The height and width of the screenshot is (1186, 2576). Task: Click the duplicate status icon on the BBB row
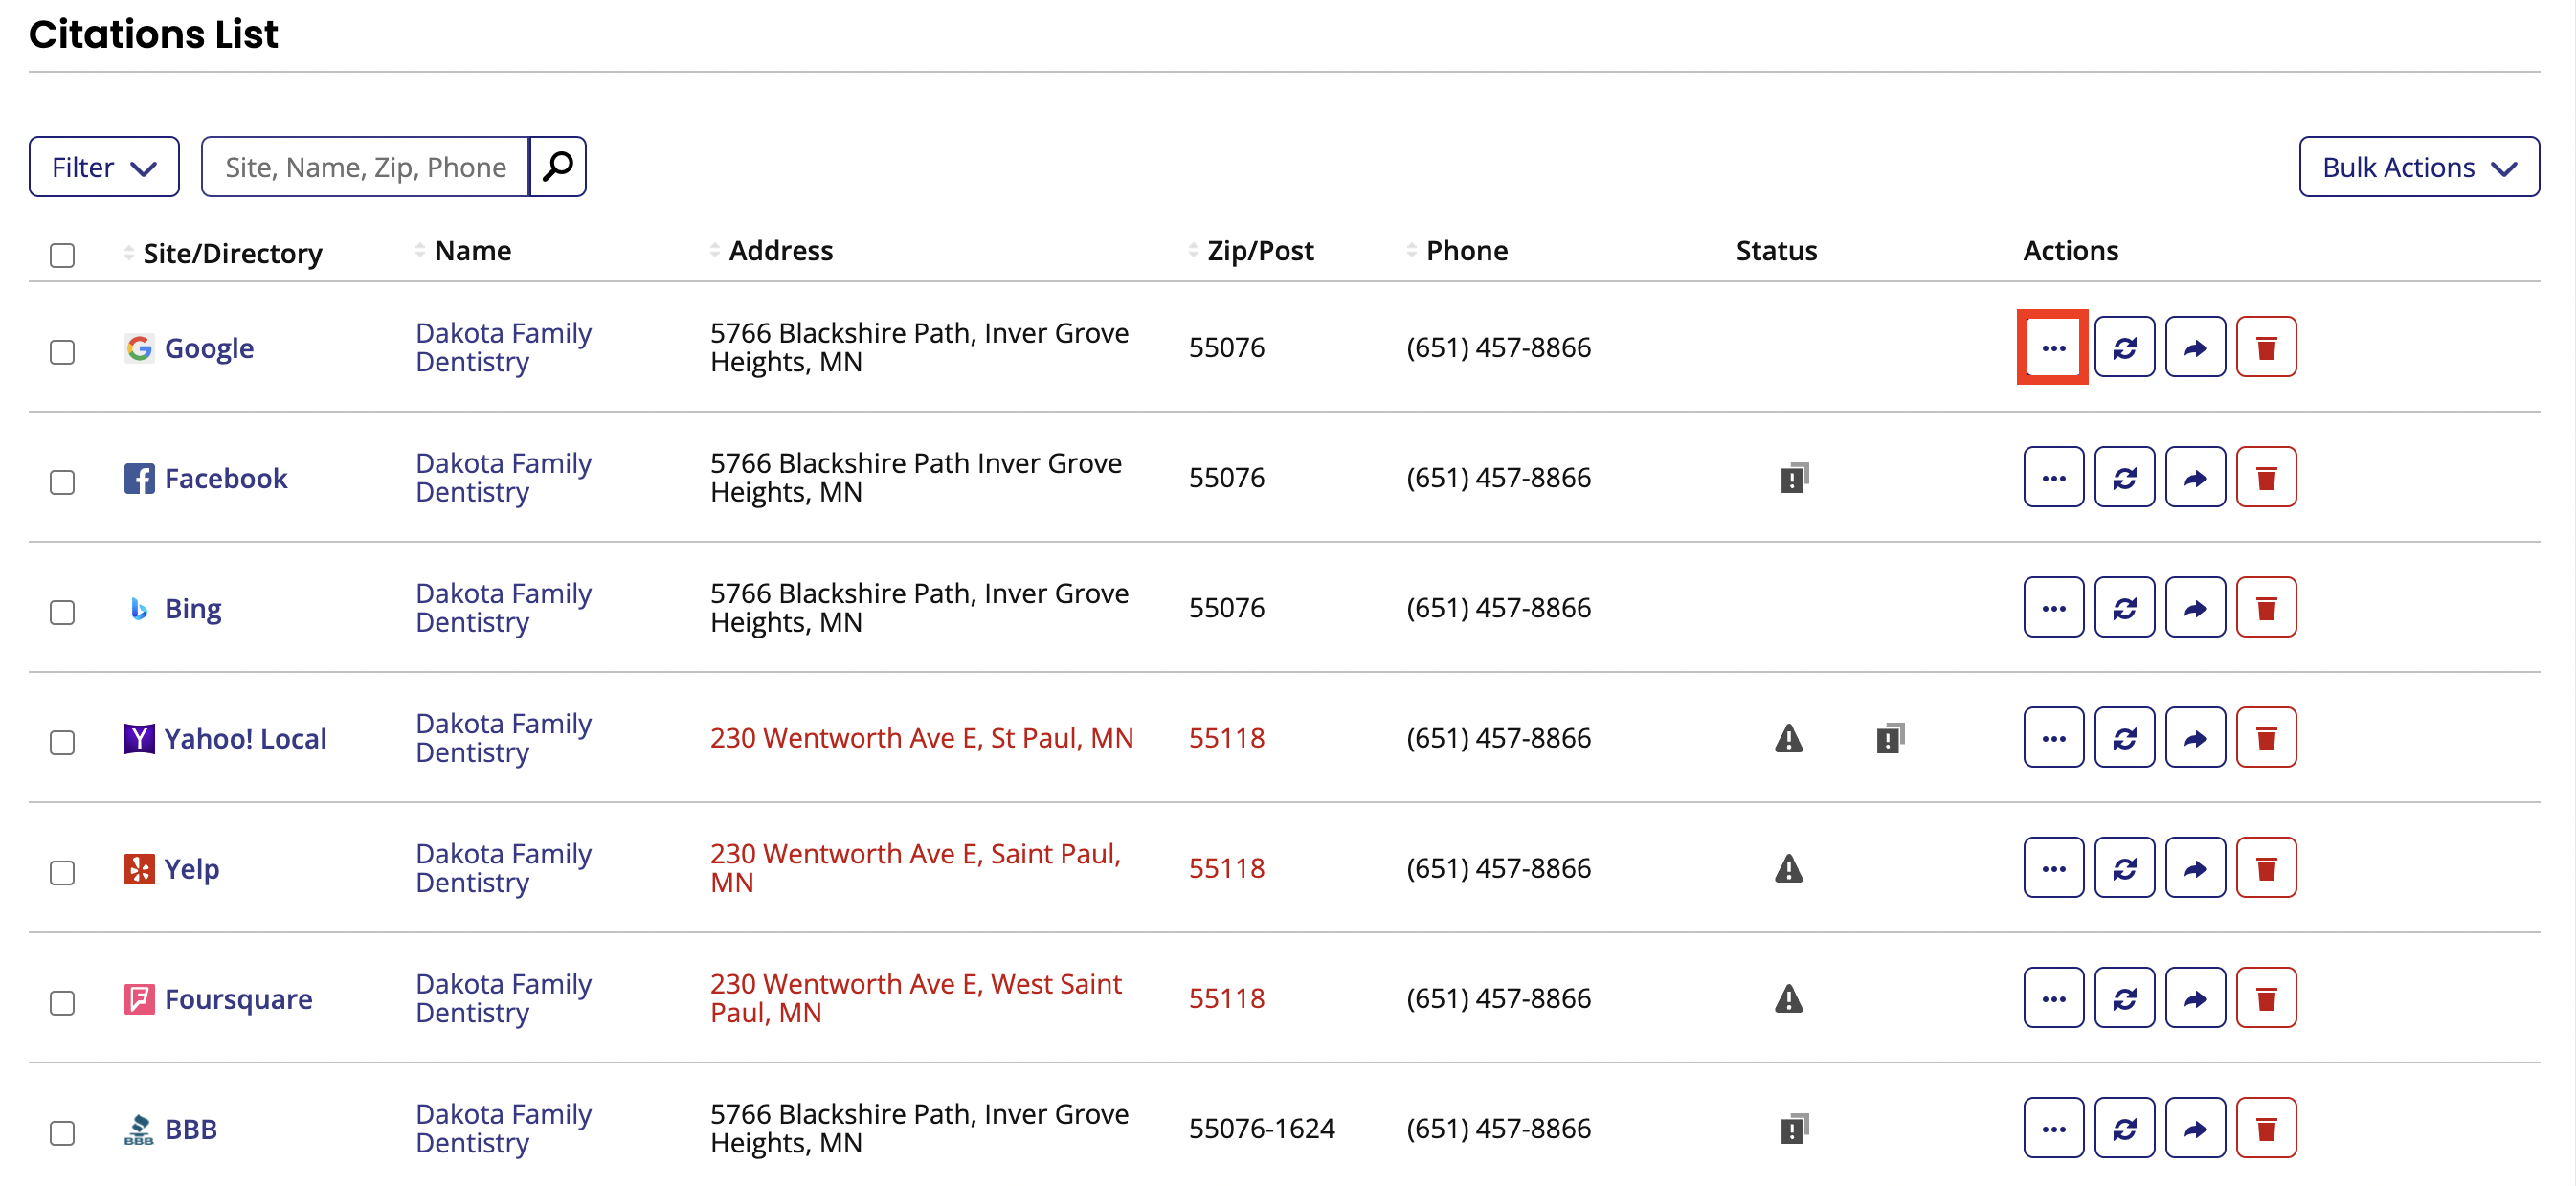click(x=1792, y=1128)
